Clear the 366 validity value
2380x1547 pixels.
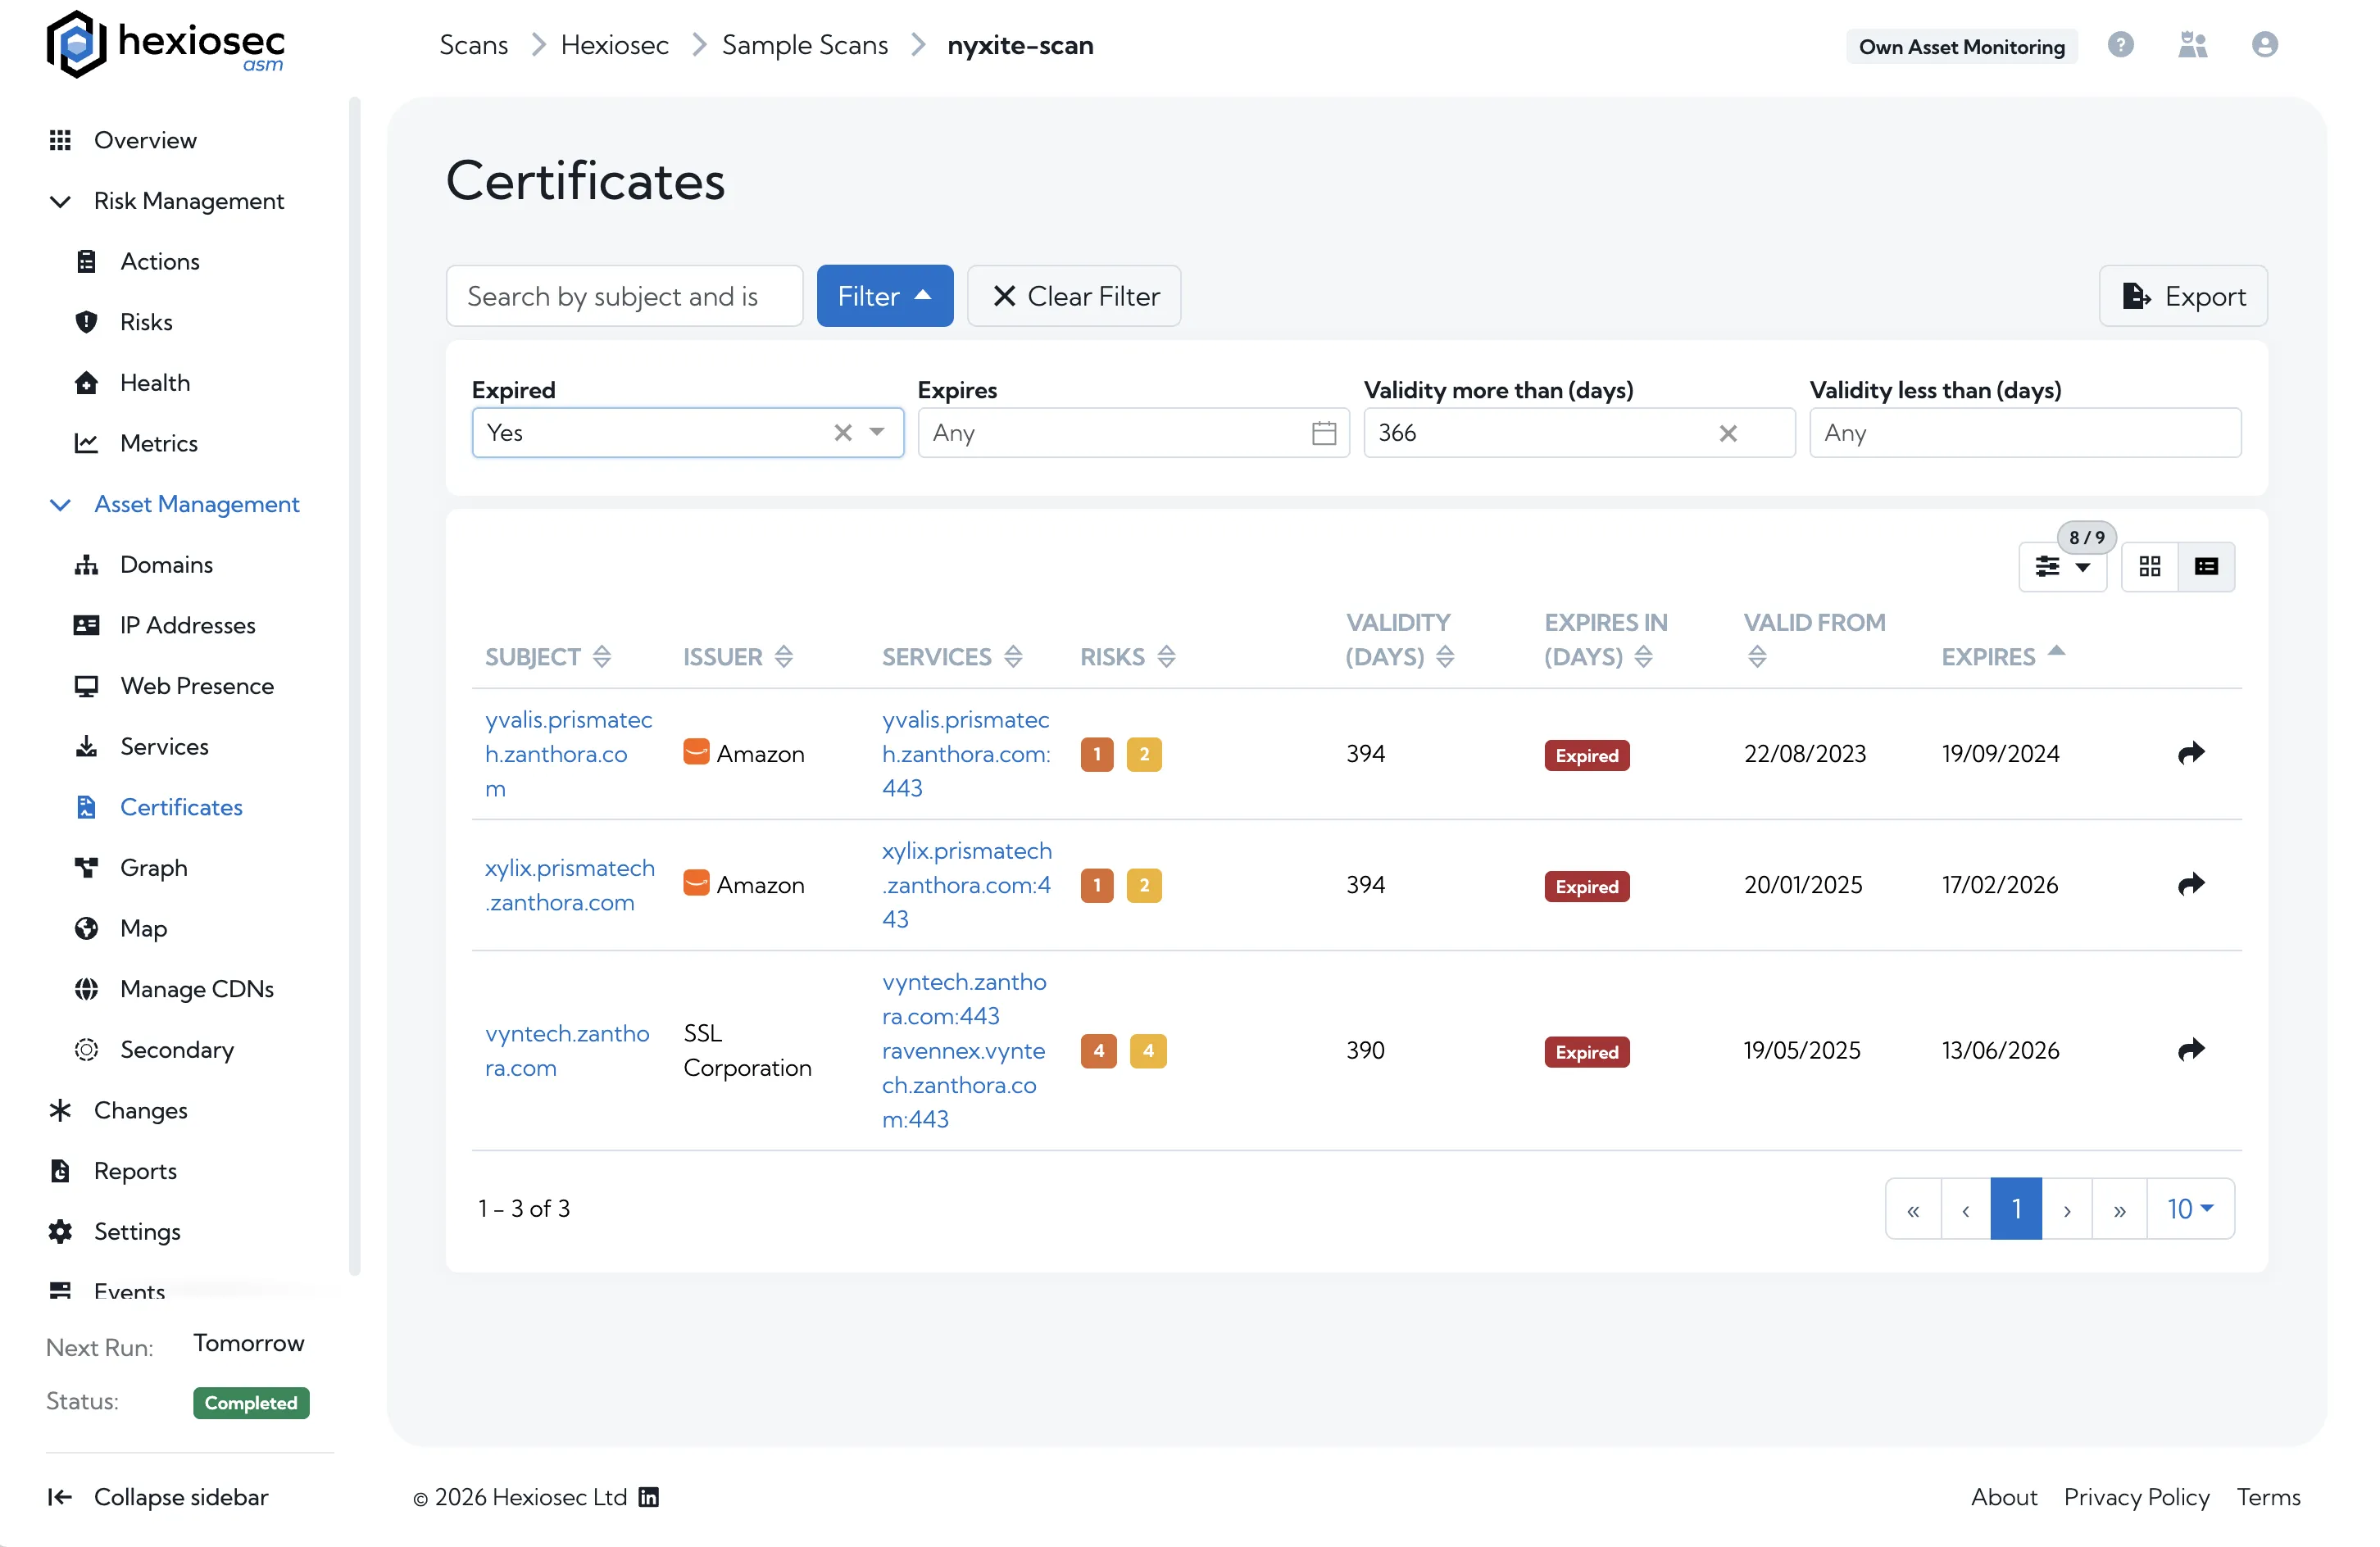coord(1727,433)
